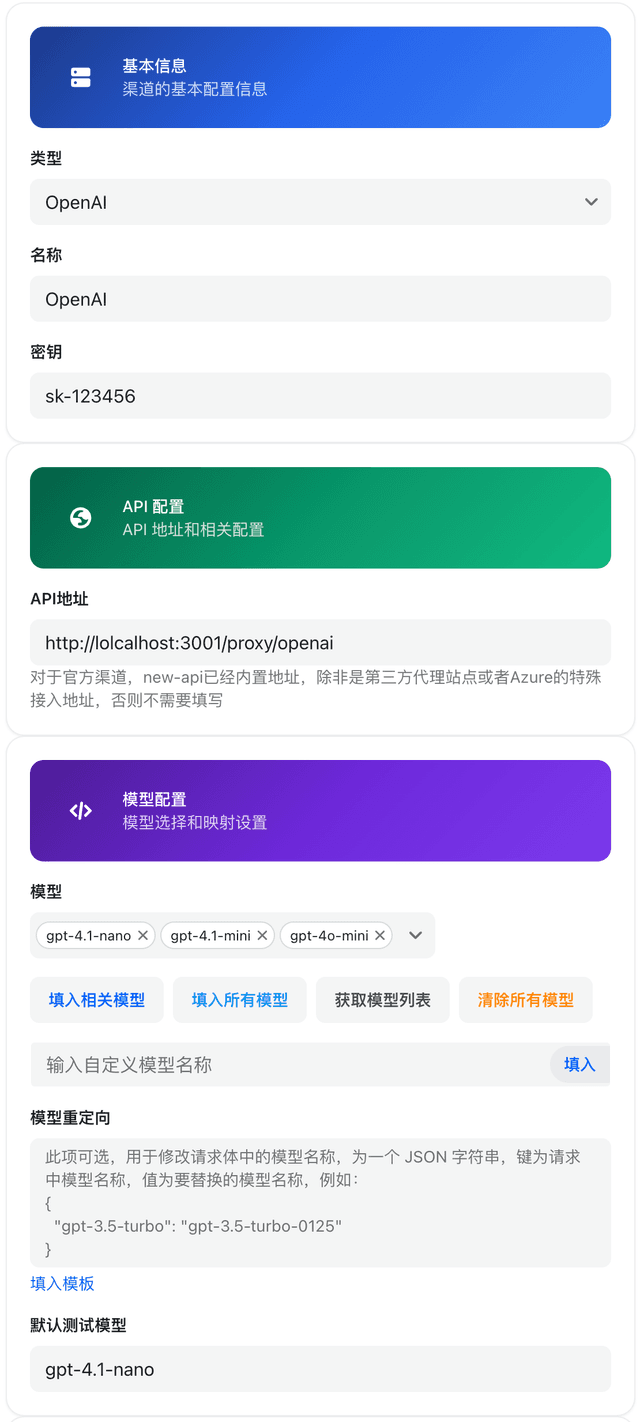The image size is (640, 1422).
Task: Remove the gpt-4.1-mini model tag
Action: coord(263,936)
